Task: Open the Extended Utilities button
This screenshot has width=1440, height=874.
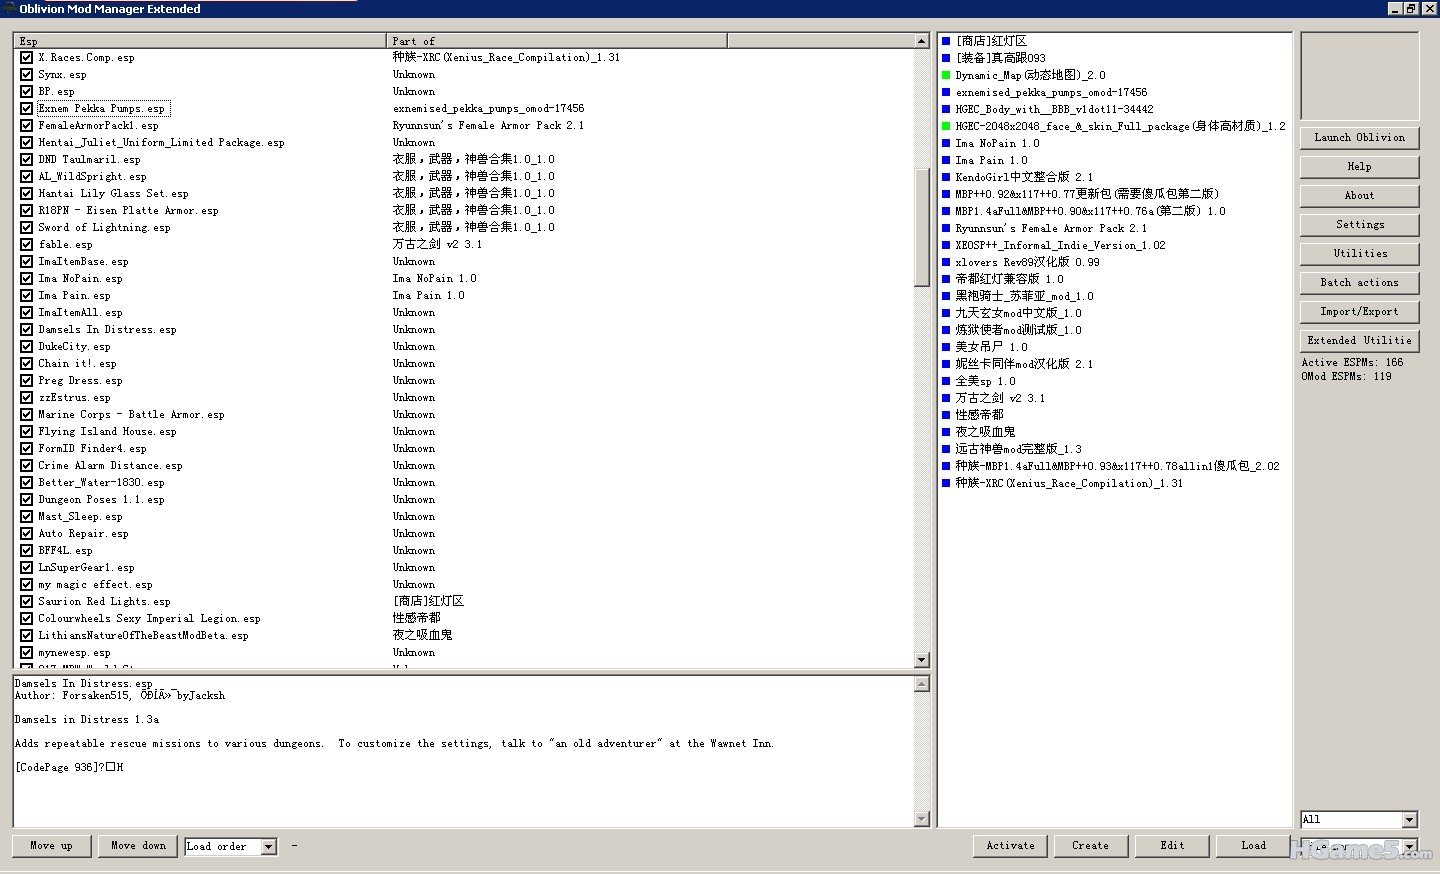Action: point(1359,341)
